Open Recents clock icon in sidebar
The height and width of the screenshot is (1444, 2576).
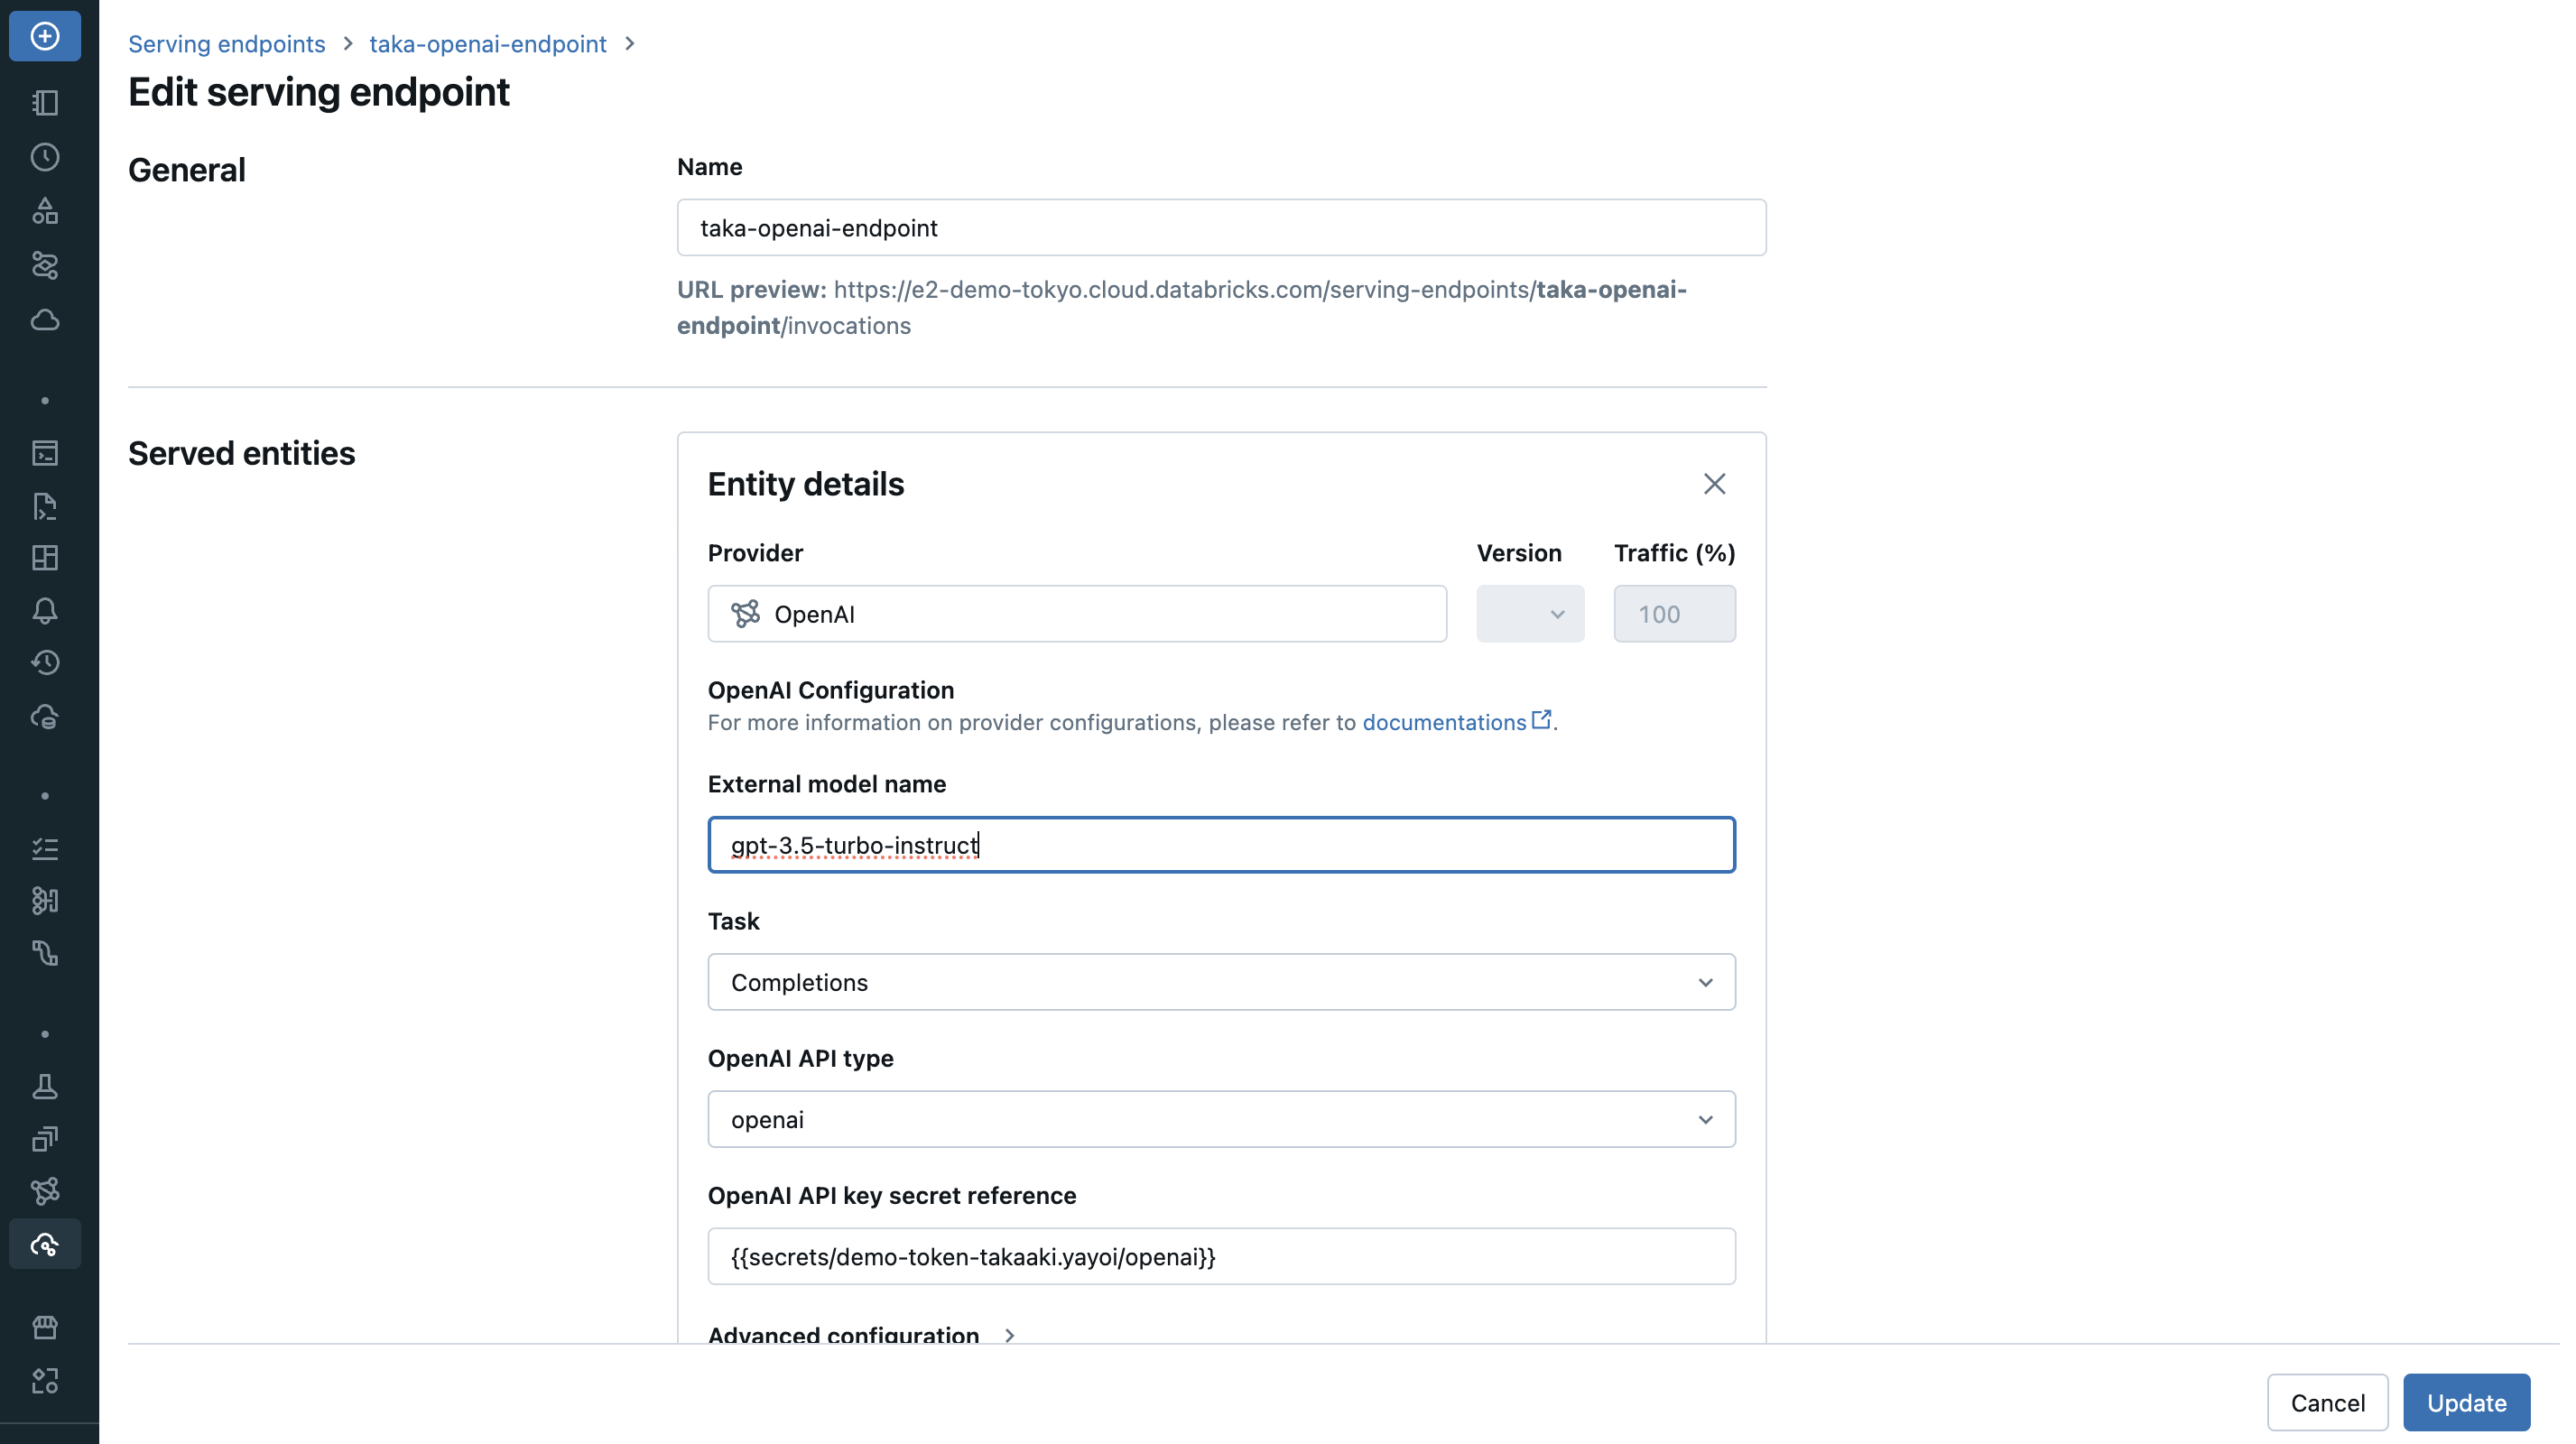coord(45,157)
